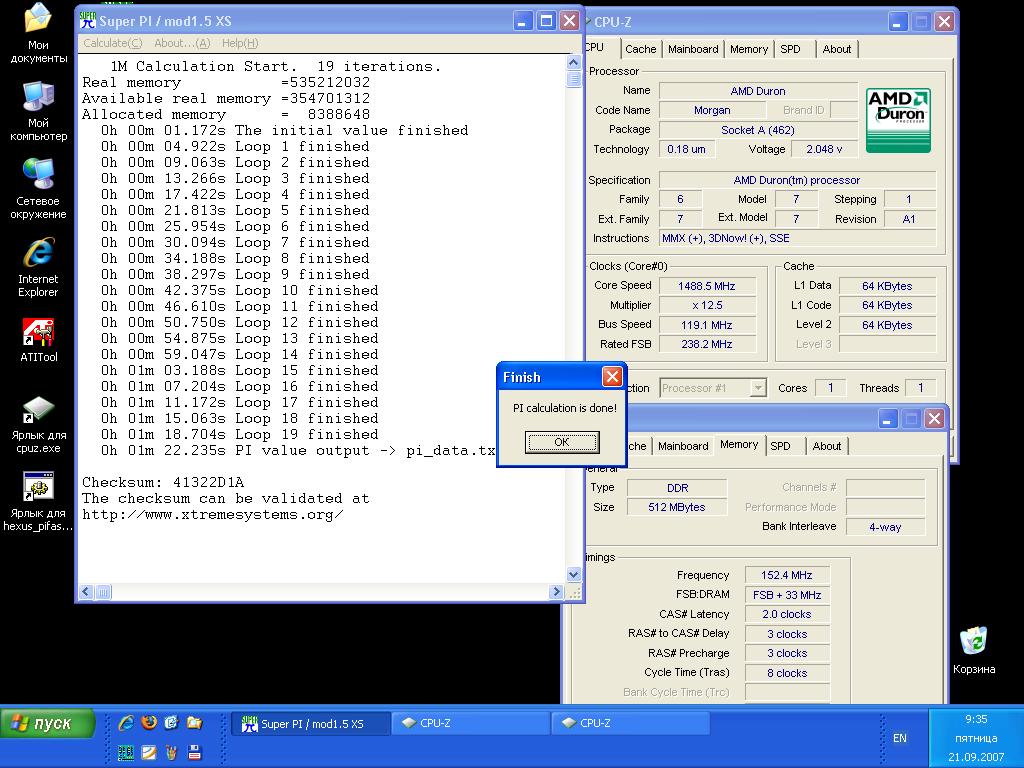Screen dimensions: 1024x768
Task: Open the Сетевое окружение desktop icon
Action: (38, 189)
